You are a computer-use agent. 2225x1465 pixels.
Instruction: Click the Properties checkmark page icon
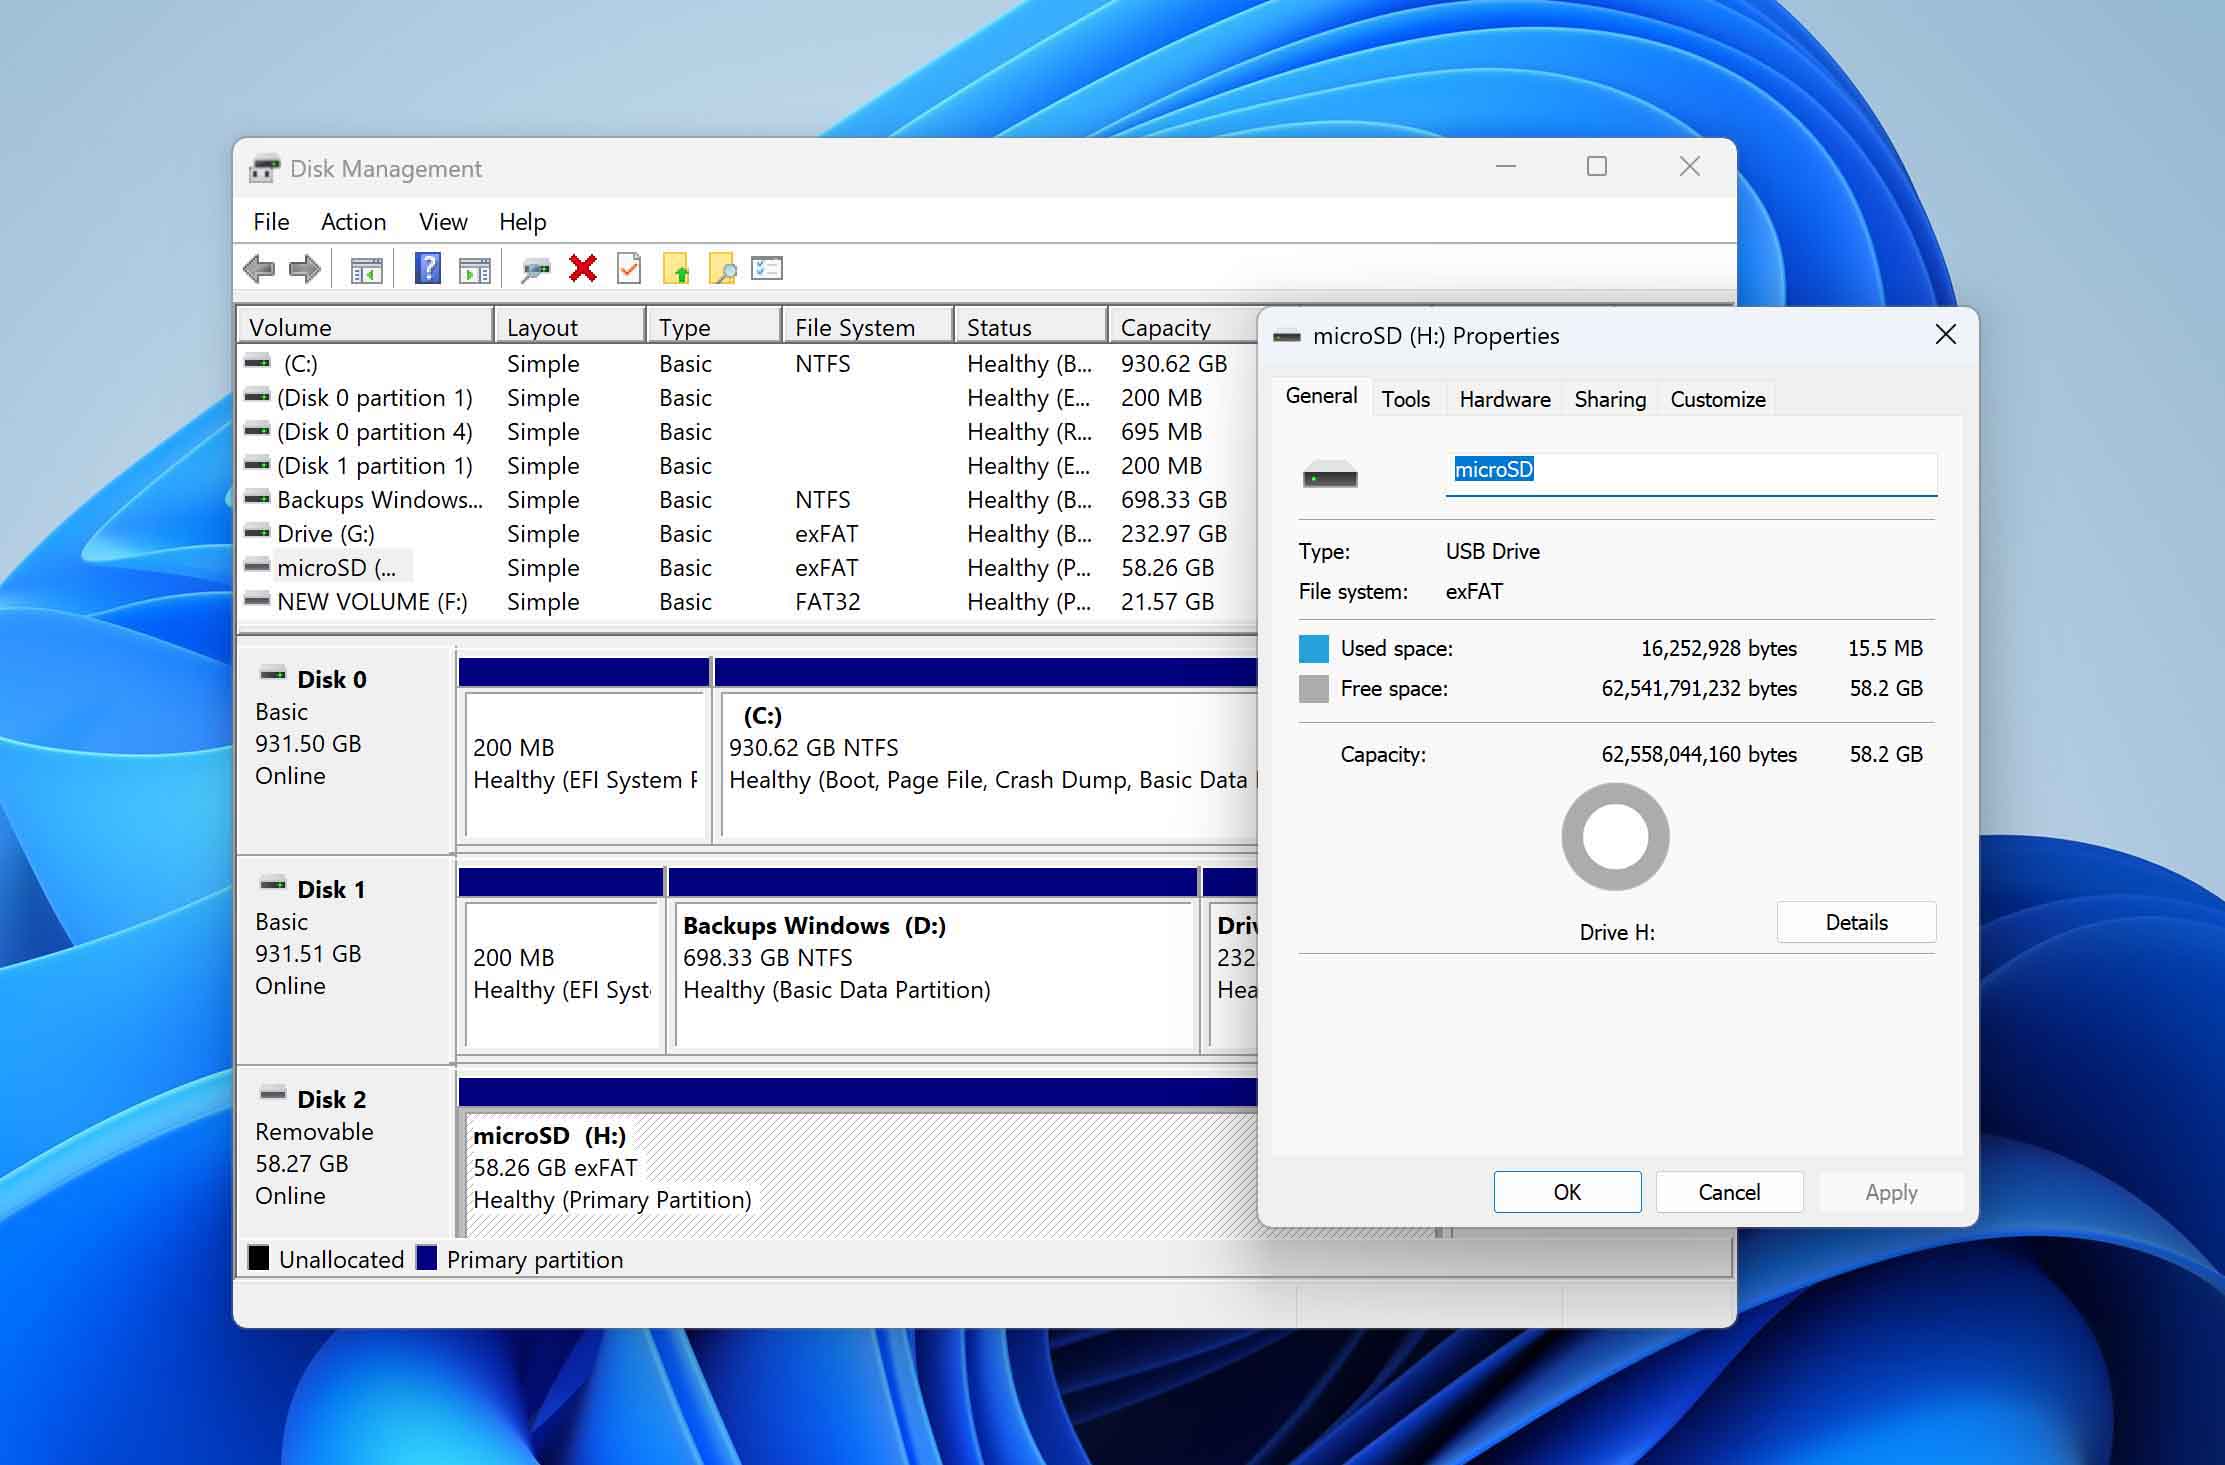pos(629,268)
